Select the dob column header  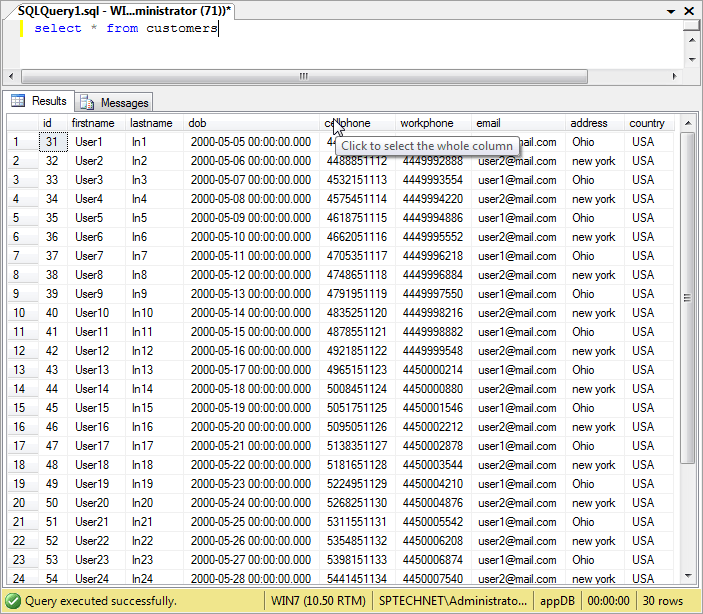pyautogui.click(x=252, y=123)
